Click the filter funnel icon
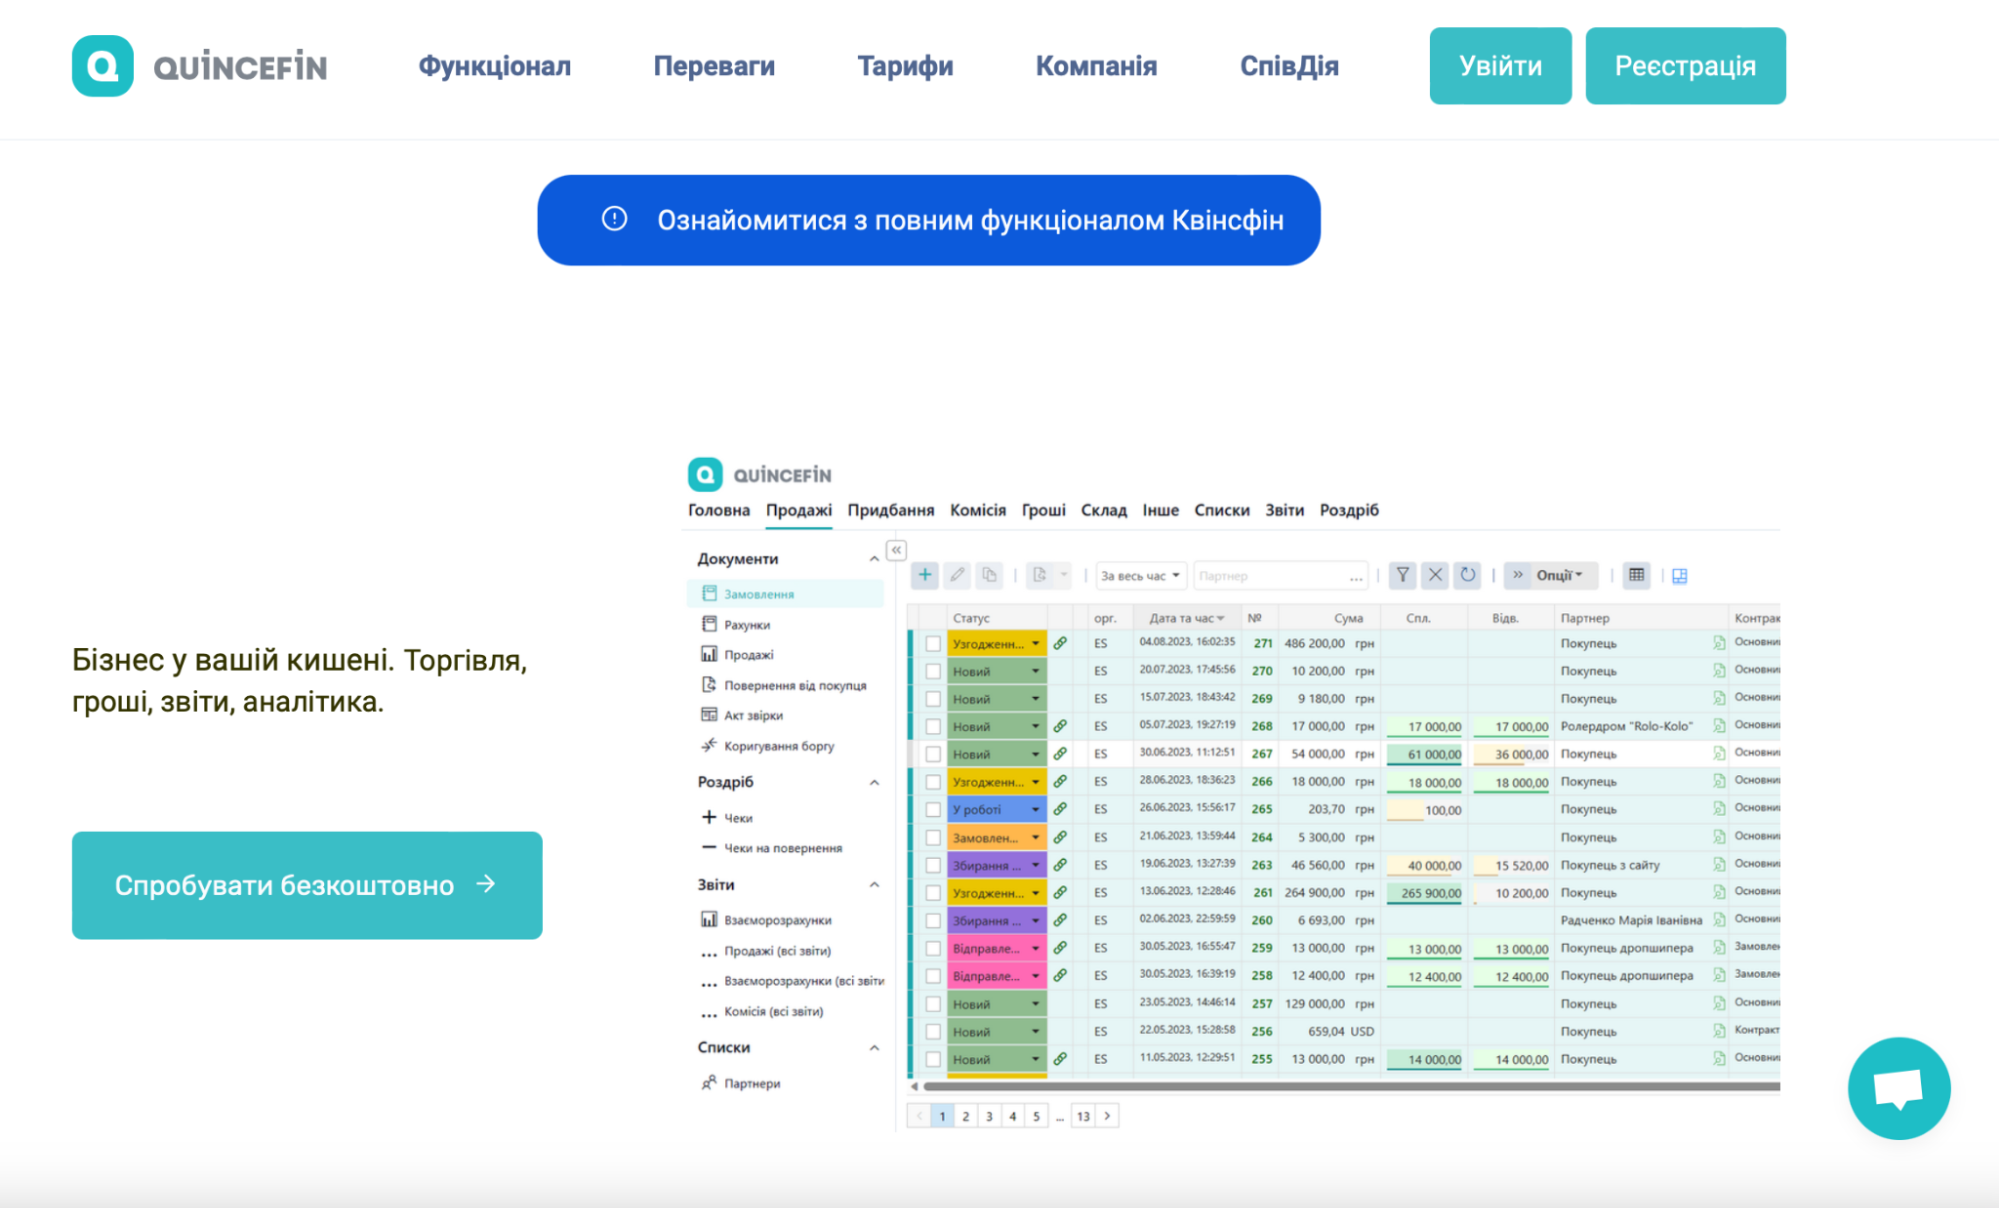 pyautogui.click(x=1403, y=575)
